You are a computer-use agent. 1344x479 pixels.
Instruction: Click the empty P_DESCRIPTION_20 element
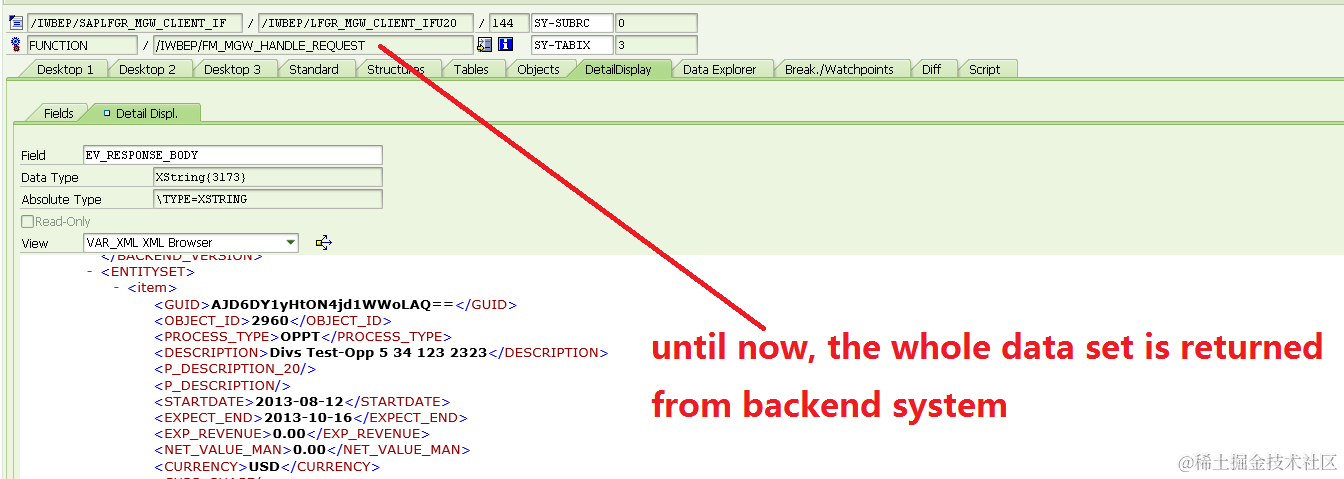[x=235, y=368]
